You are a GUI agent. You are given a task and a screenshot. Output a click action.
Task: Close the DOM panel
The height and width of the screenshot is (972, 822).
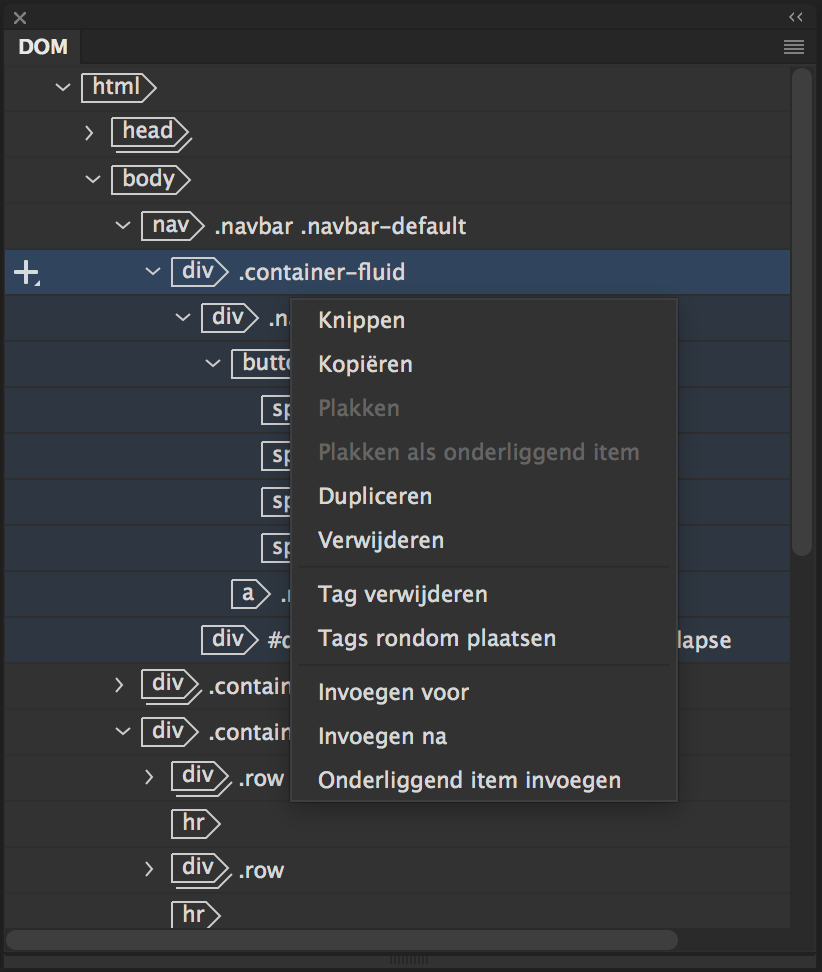[x=20, y=18]
